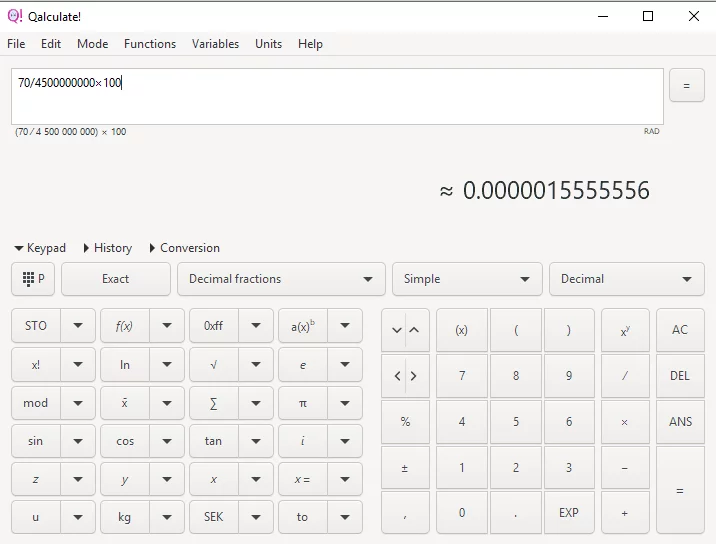Click the division / button
Screen dimensions: 716x544
click(x=625, y=376)
